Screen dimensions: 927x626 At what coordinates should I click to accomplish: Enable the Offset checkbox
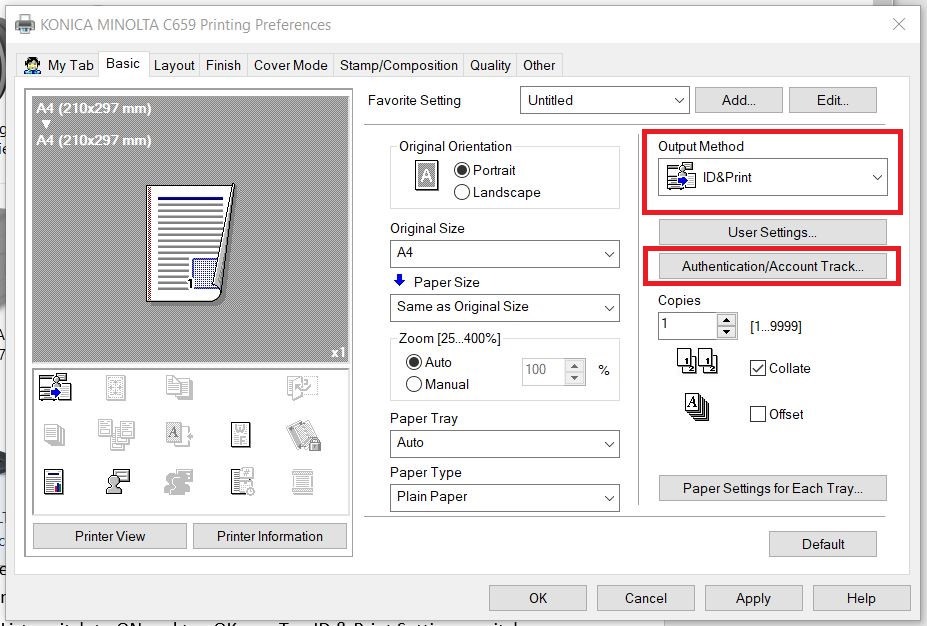tap(758, 414)
